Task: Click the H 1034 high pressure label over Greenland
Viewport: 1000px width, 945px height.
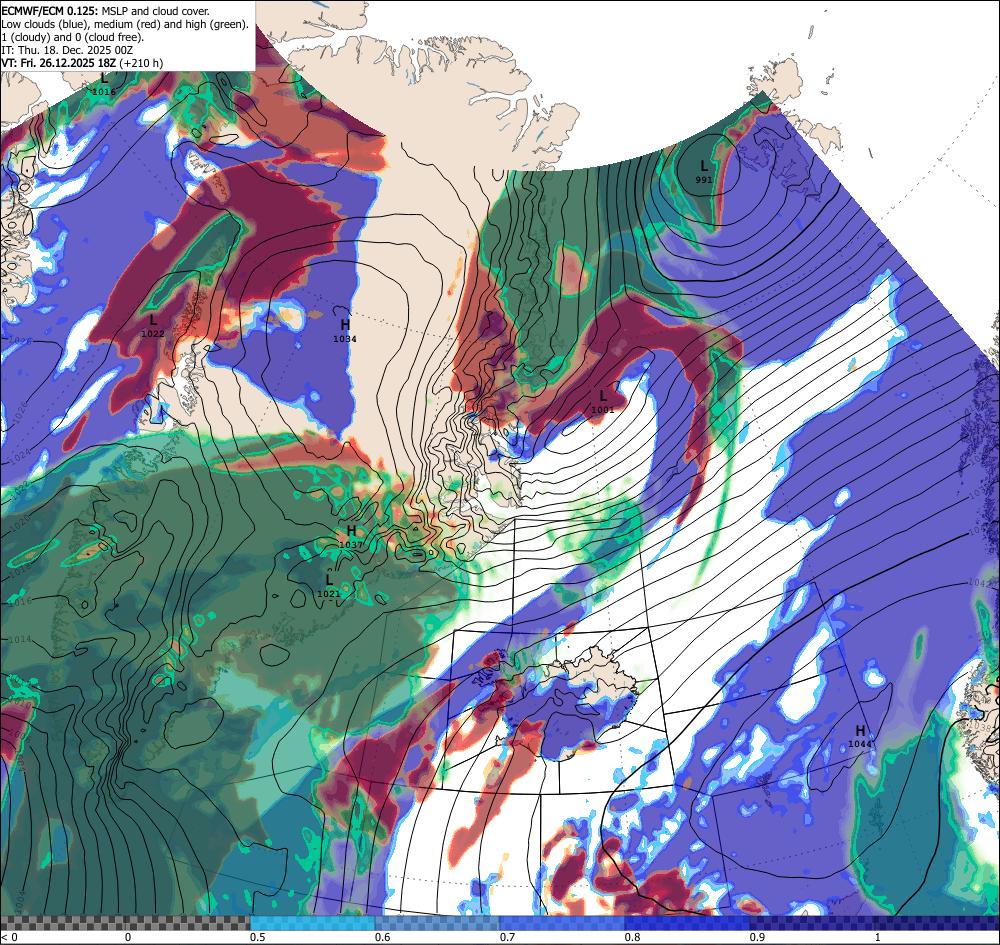Action: [x=344, y=332]
